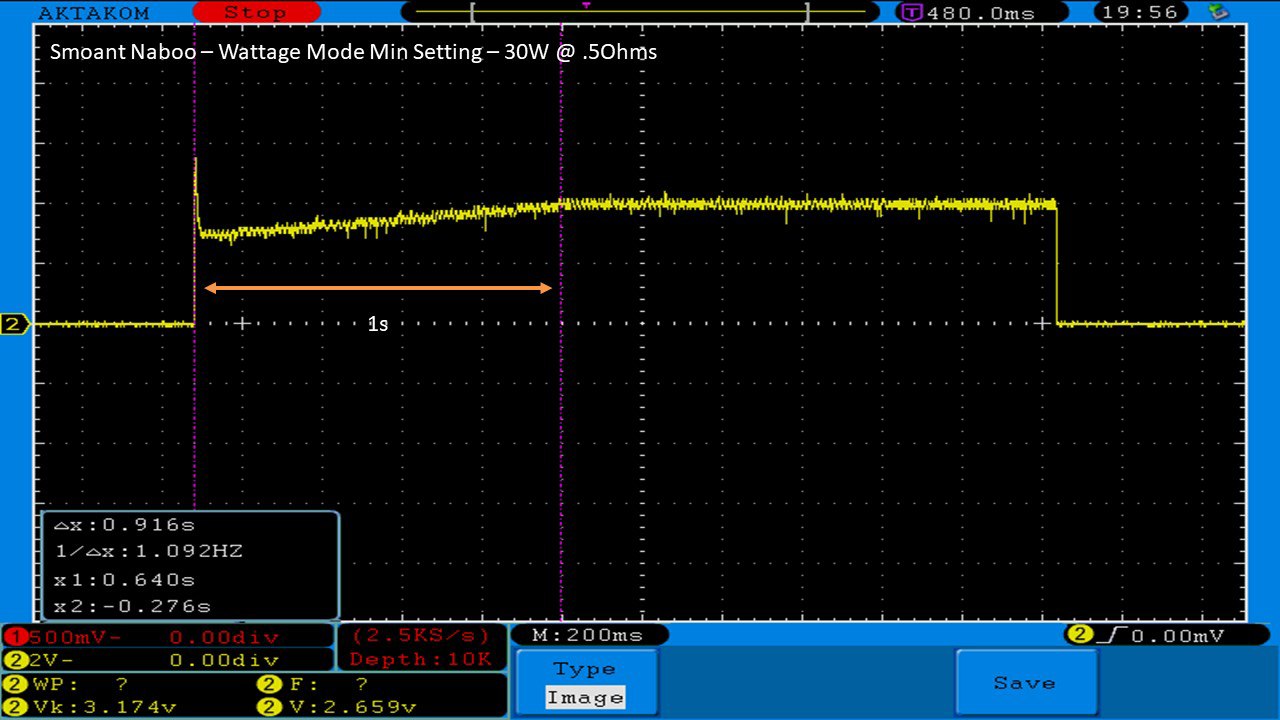1280x720 pixels.
Task: Click the magenta trigger position triangle at top
Action: coord(586,5)
